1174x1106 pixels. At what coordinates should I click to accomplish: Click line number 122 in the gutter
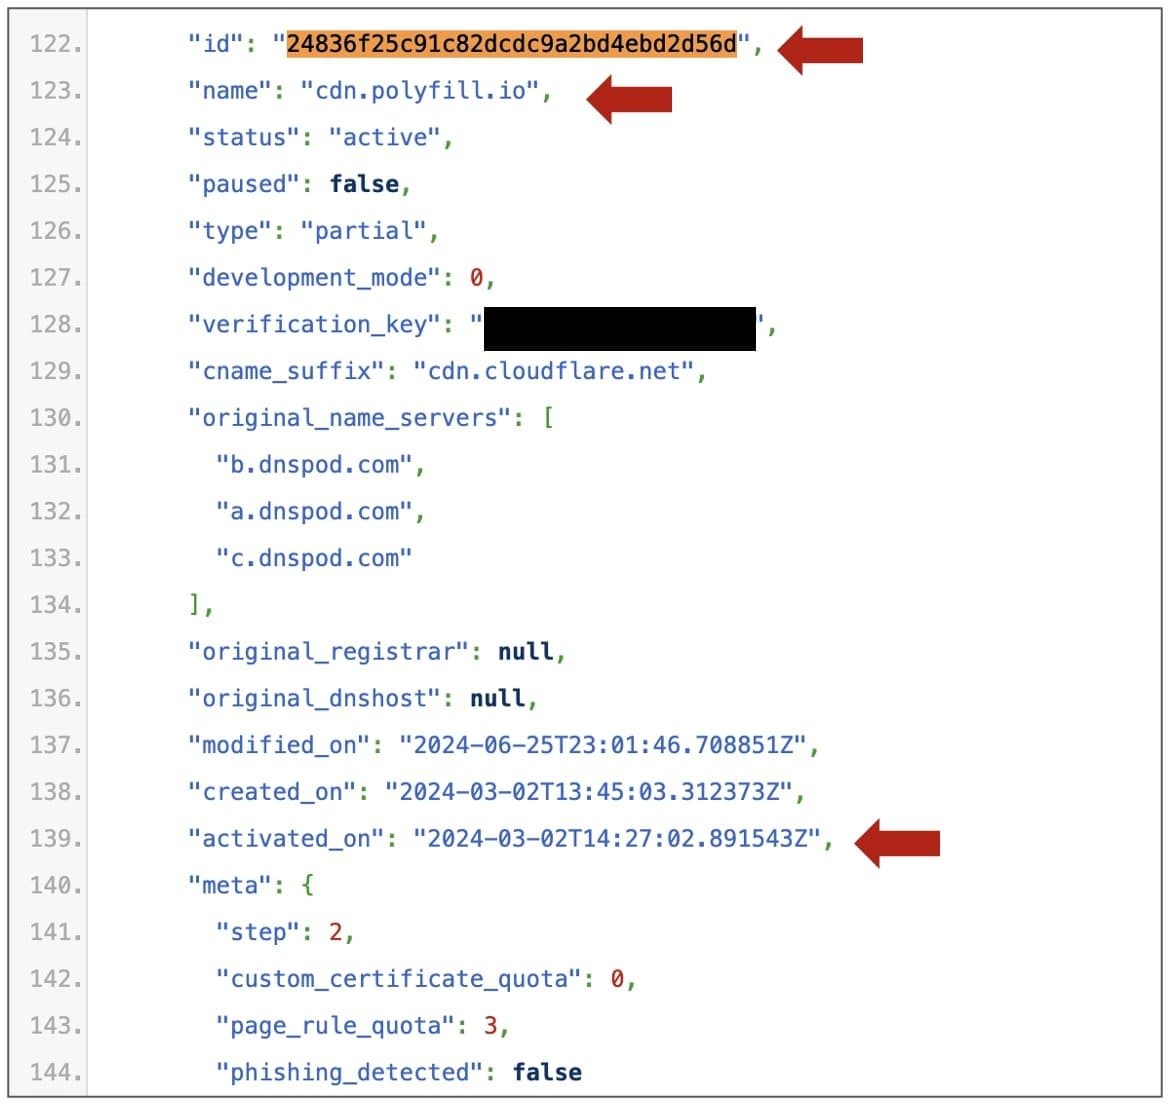pyautogui.click(x=55, y=44)
